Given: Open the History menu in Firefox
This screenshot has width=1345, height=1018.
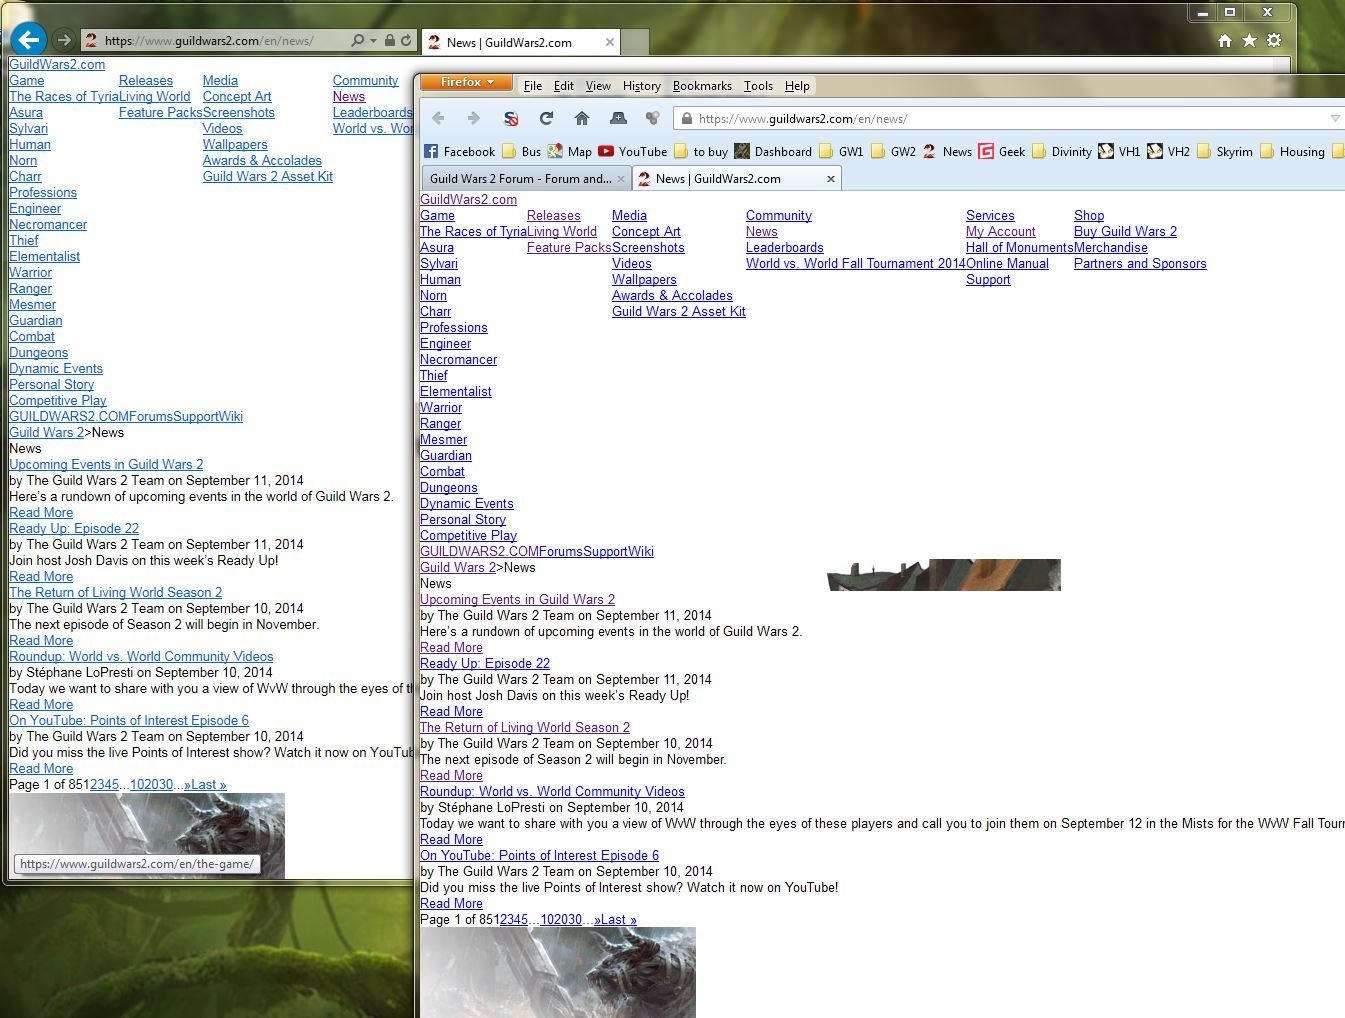Looking at the screenshot, I should 641,86.
